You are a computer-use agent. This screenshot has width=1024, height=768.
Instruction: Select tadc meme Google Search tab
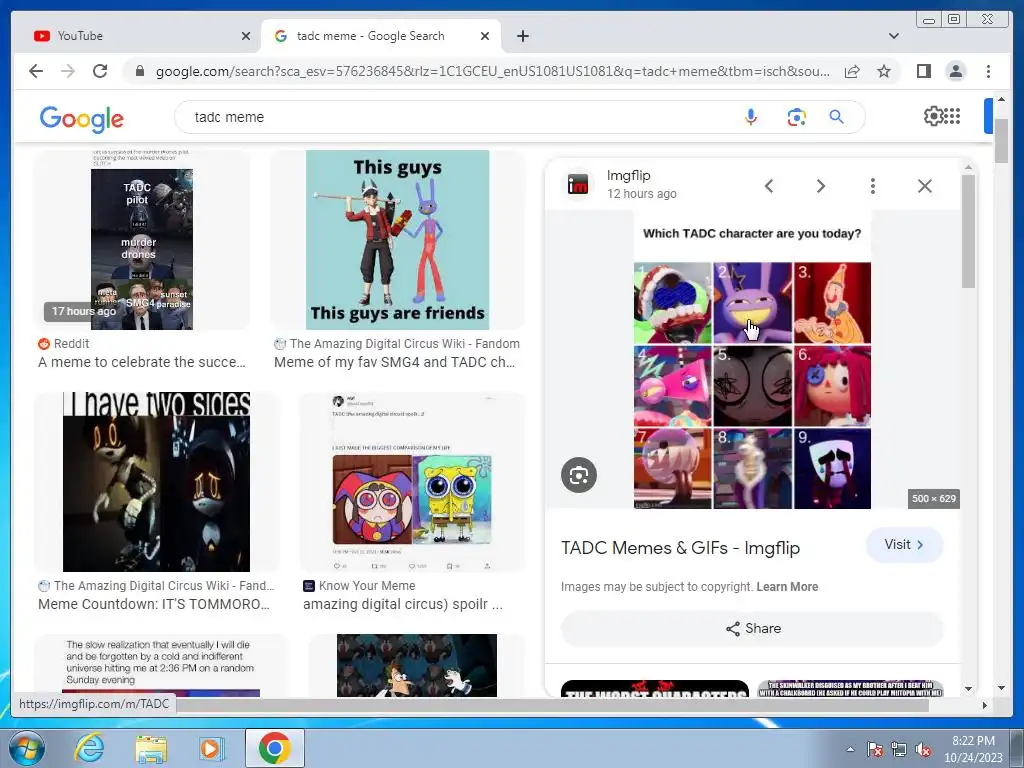click(380, 36)
